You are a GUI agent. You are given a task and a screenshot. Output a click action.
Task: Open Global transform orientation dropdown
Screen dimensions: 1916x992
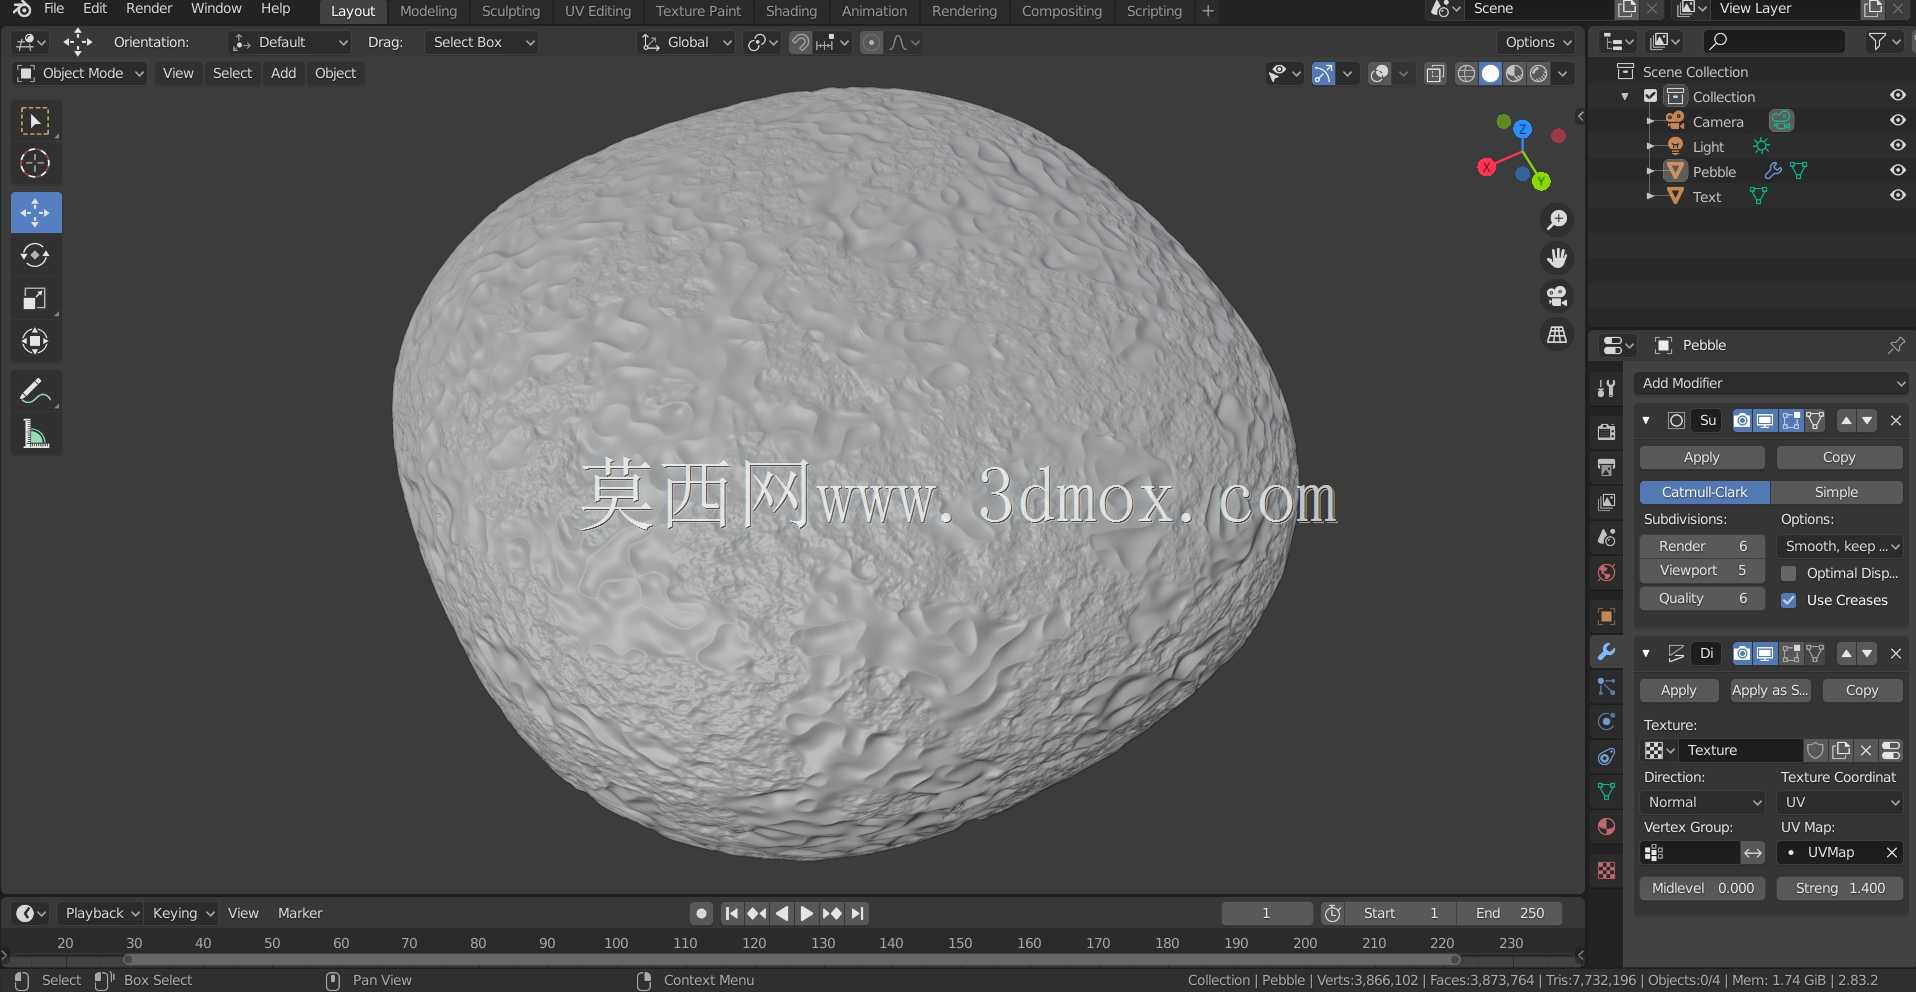tap(687, 42)
